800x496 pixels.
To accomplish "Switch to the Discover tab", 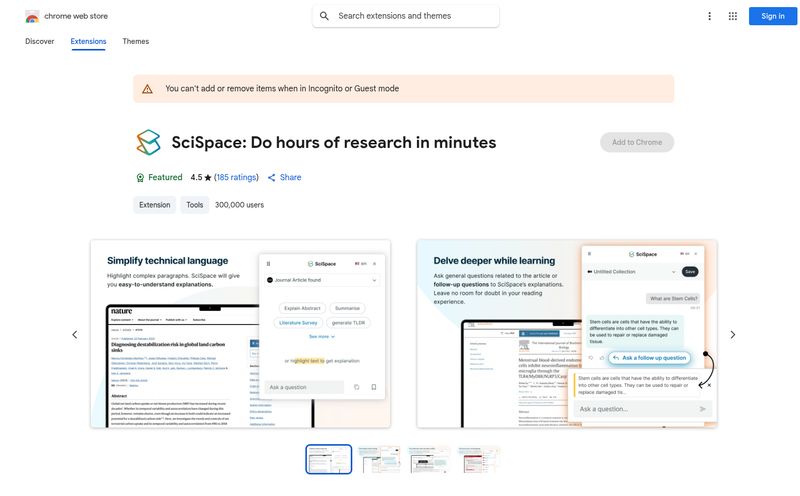I will 39,41.
